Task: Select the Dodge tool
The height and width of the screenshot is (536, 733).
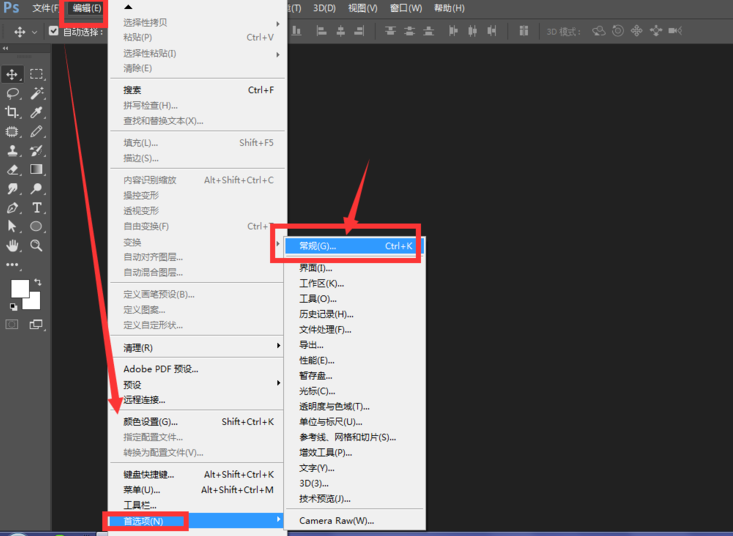Action: [36, 188]
